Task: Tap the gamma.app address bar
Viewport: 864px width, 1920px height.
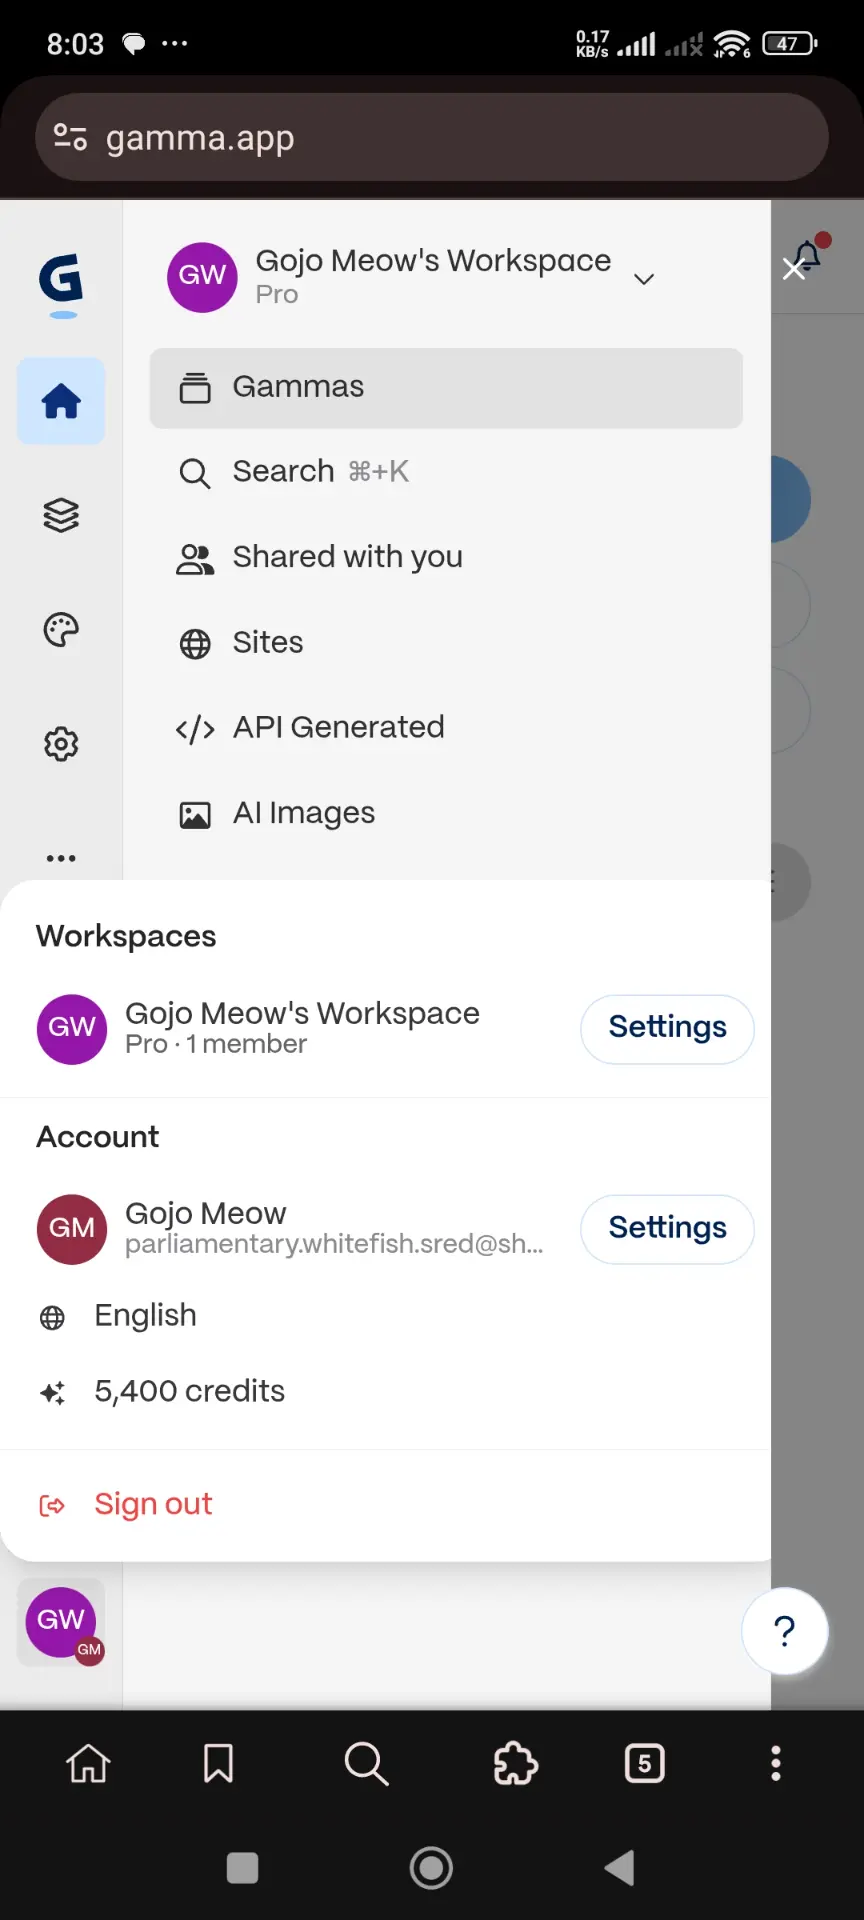Action: [x=432, y=137]
